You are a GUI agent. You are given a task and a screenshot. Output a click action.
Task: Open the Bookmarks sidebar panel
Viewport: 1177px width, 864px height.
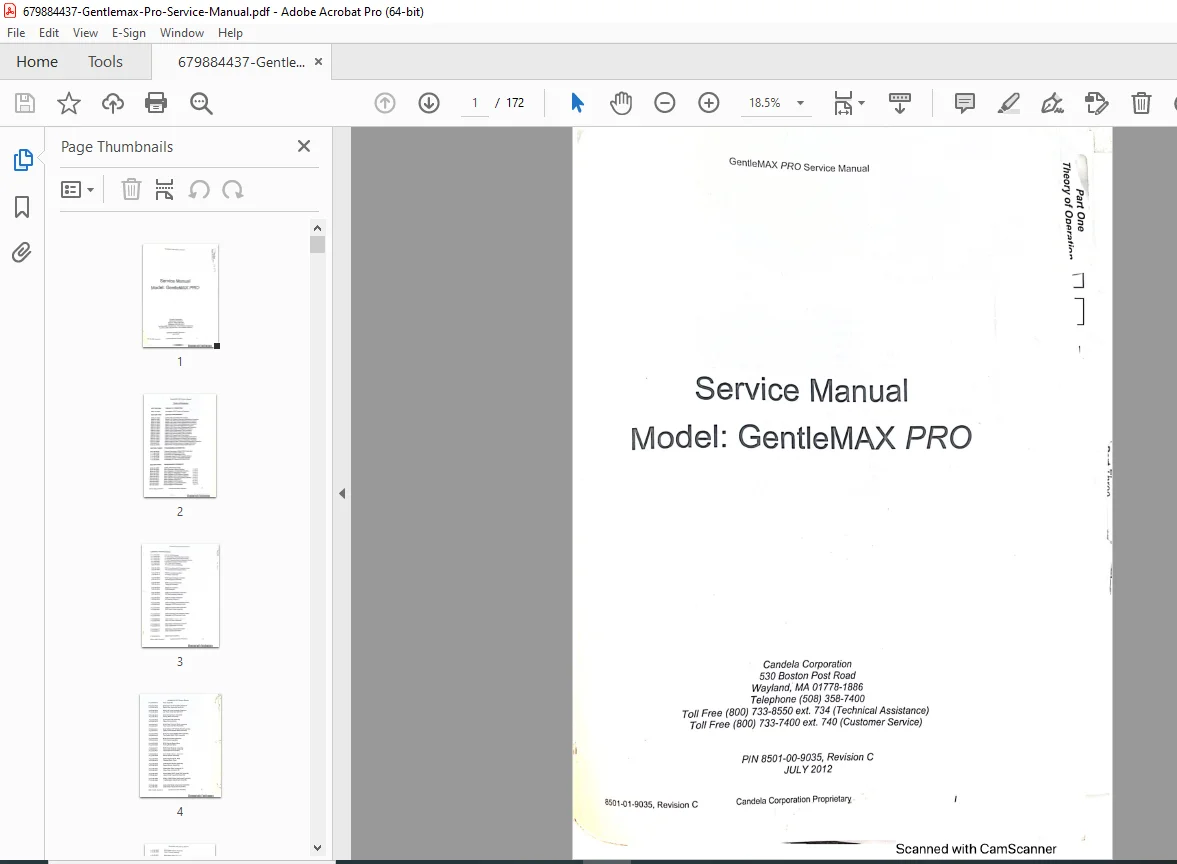[22, 207]
